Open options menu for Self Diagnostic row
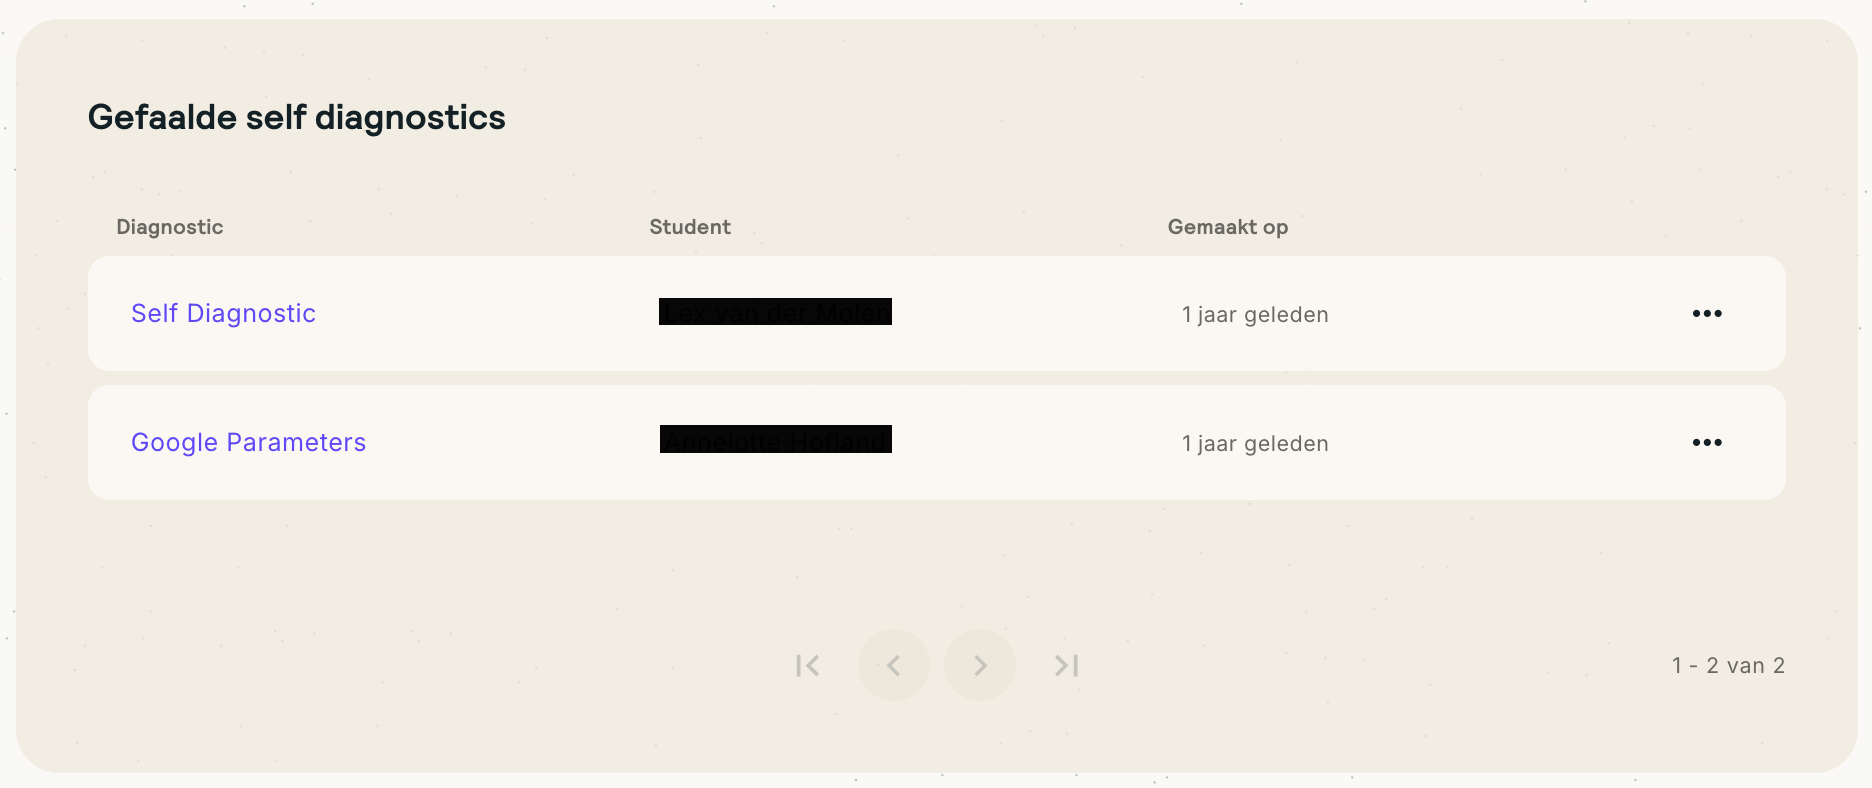 coord(1707,314)
